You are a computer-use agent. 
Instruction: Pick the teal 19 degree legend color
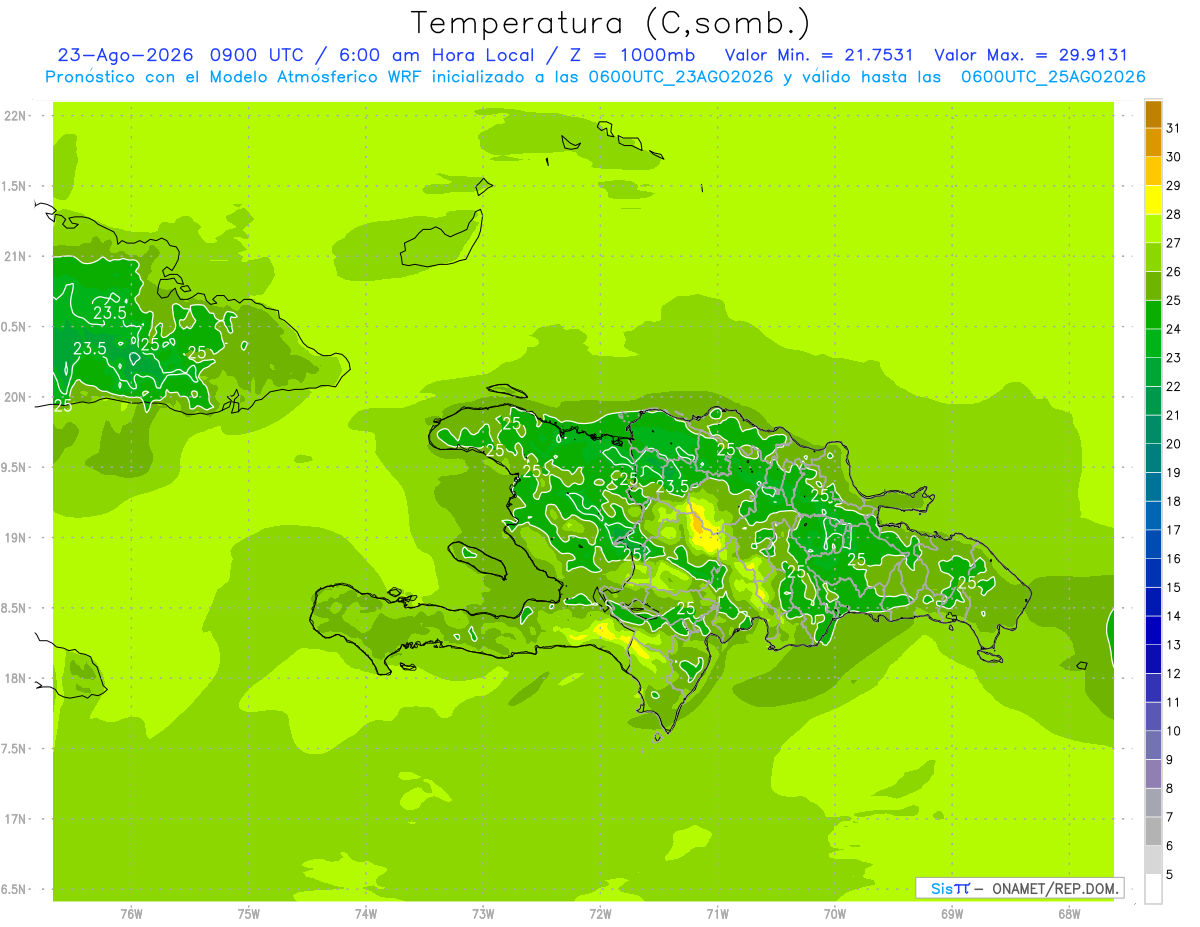1153,458
